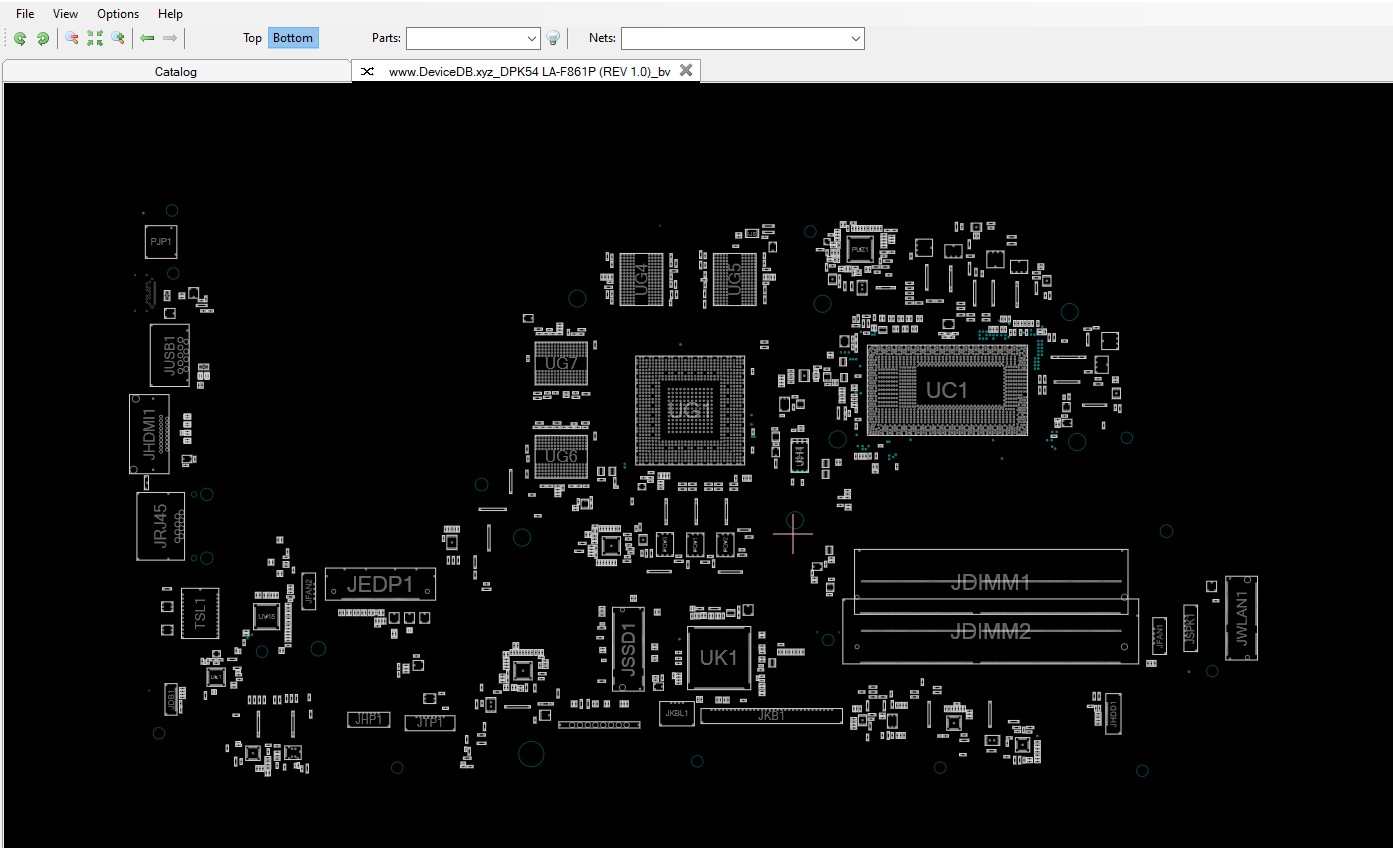
Task: Click the rotate clockwise icon
Action: [43, 39]
